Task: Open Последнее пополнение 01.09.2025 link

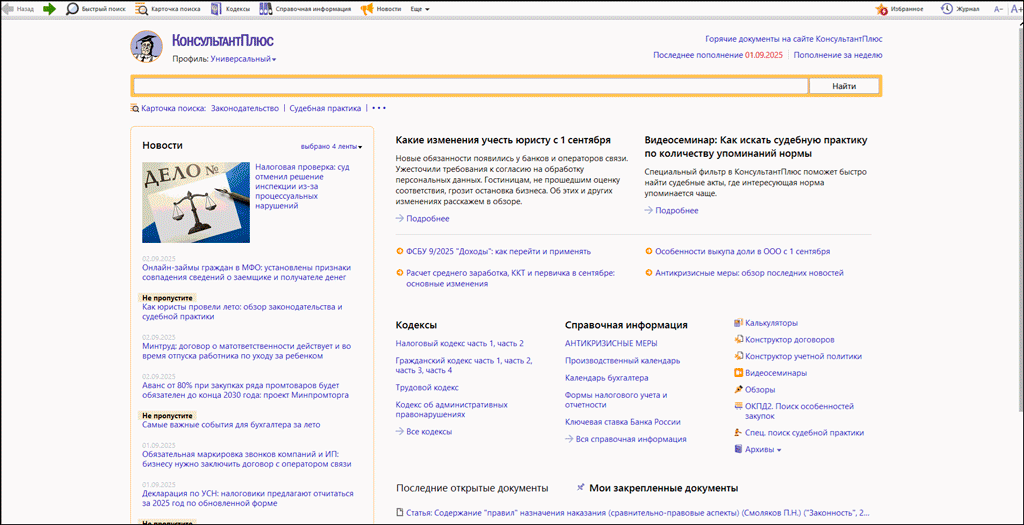Action: [x=718, y=55]
